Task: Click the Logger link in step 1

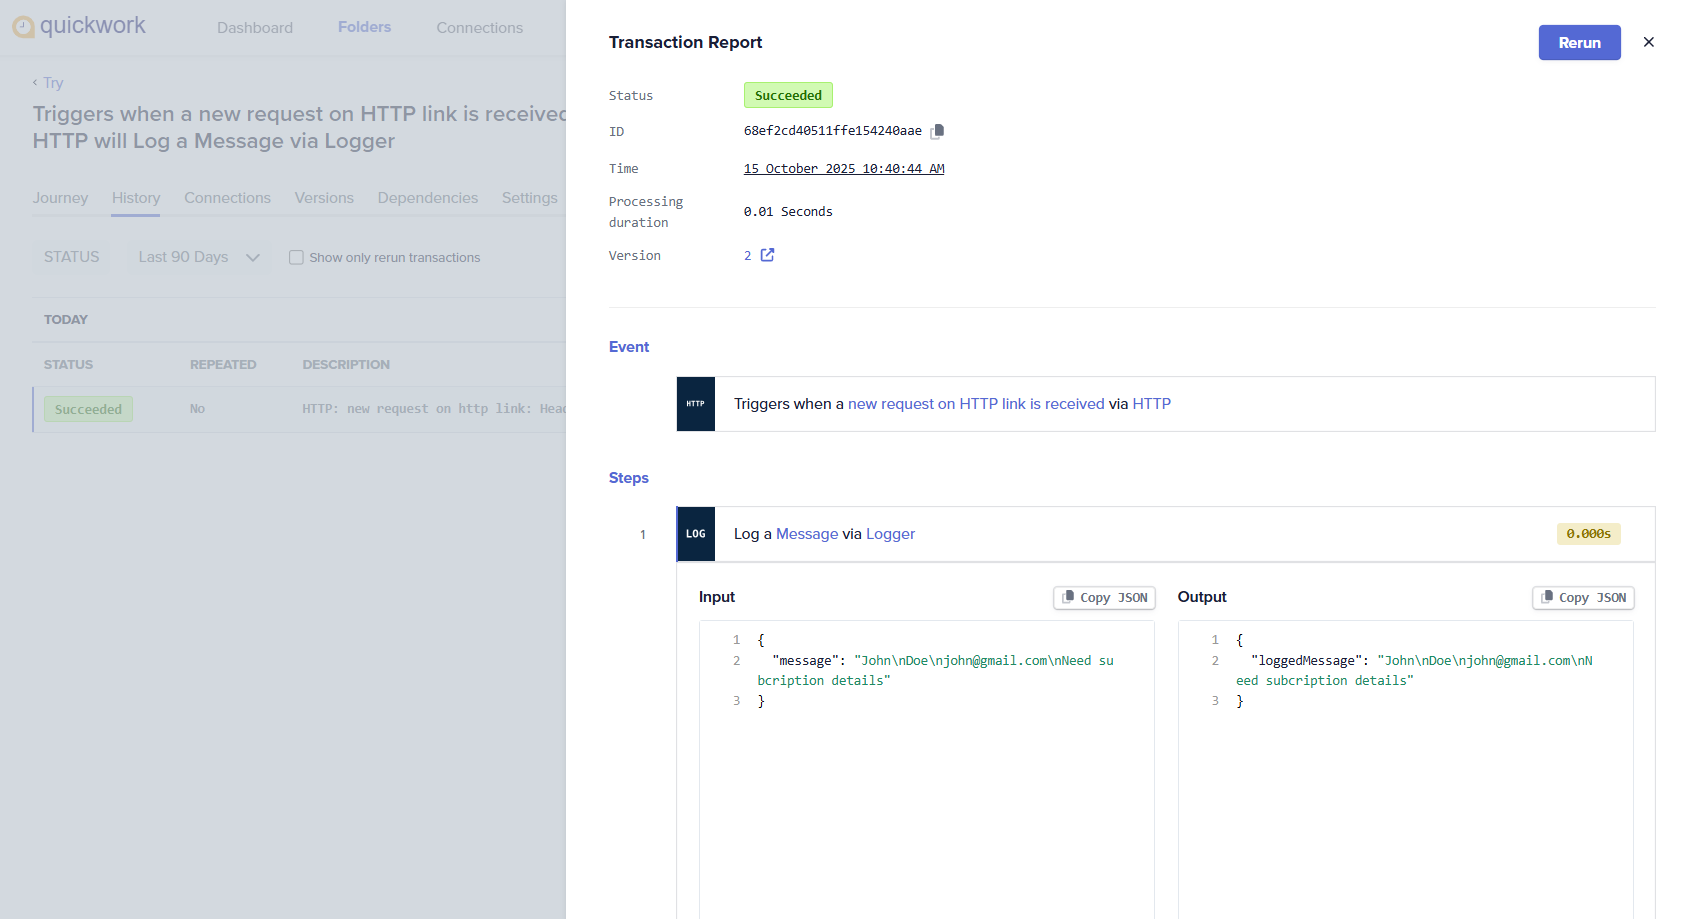Action: (890, 534)
